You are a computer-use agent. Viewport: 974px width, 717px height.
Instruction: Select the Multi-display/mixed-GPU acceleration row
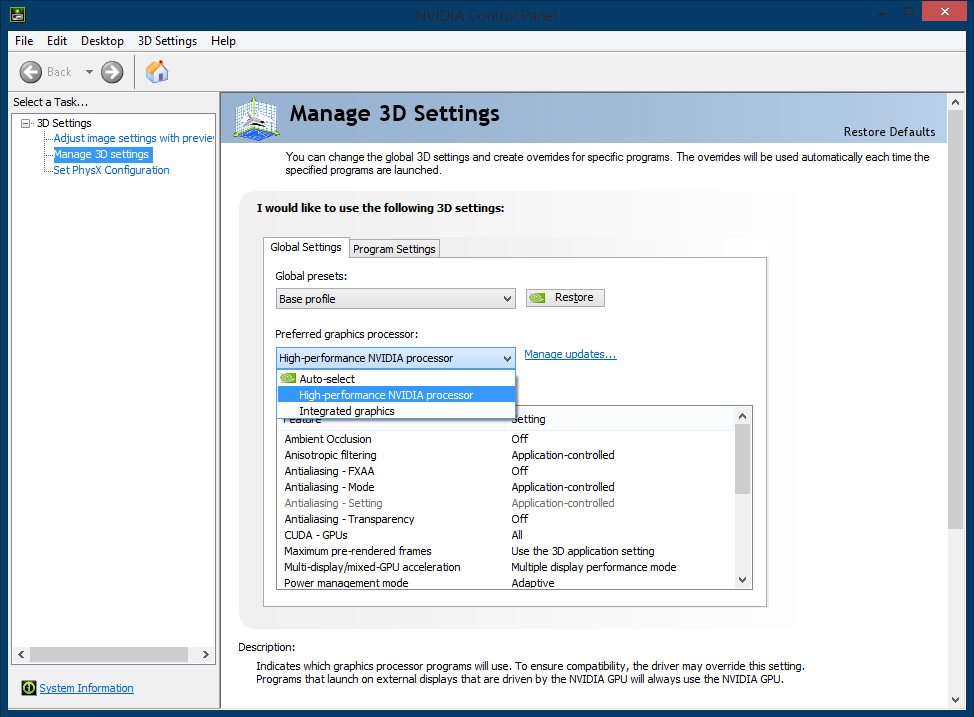click(x=506, y=567)
